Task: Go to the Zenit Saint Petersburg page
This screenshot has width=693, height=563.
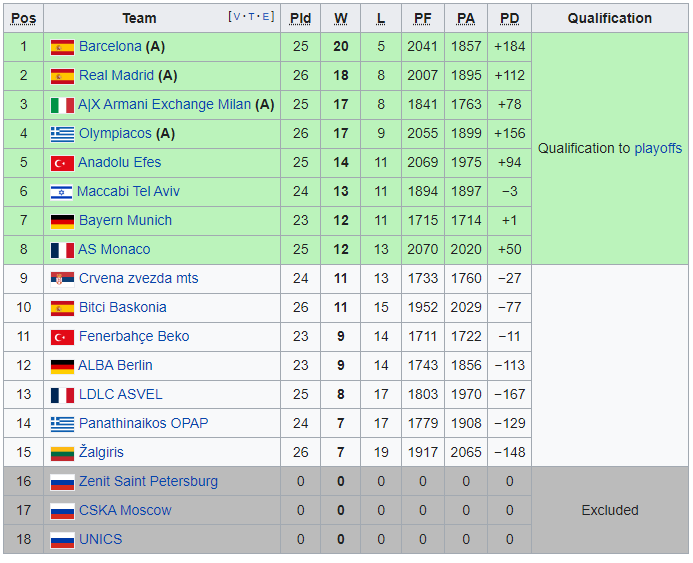Action: tap(148, 482)
